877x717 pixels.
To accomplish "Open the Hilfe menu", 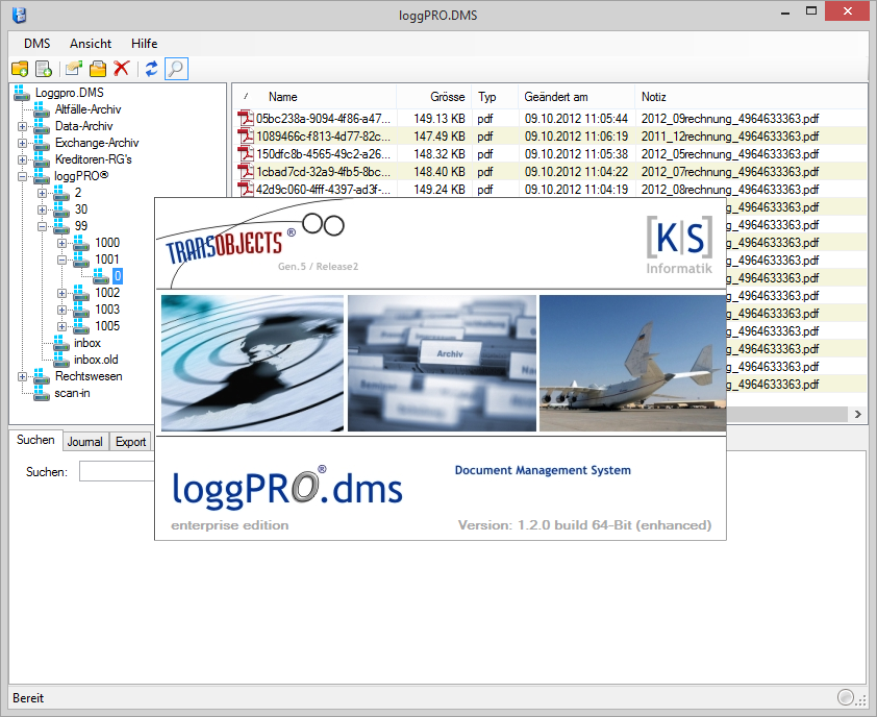I will [144, 44].
